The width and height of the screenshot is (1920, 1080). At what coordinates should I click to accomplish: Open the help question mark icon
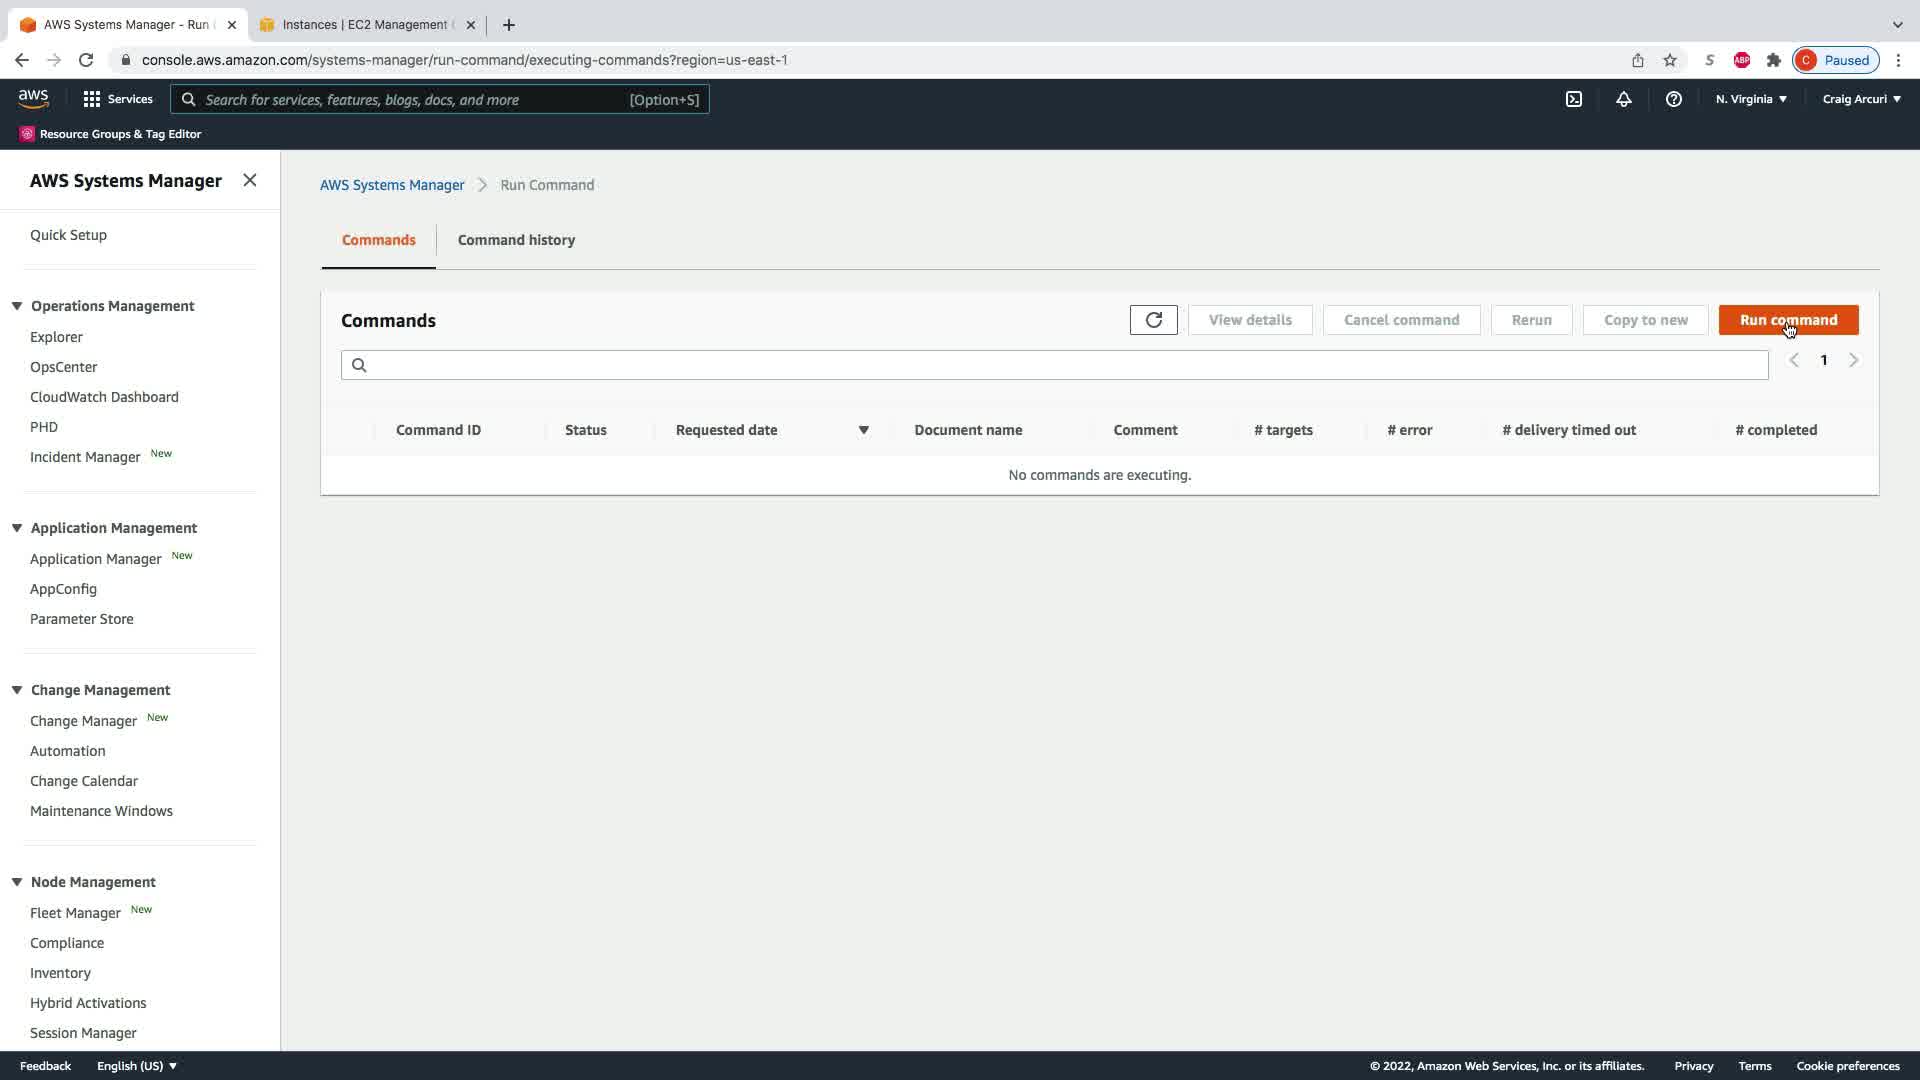click(1673, 99)
